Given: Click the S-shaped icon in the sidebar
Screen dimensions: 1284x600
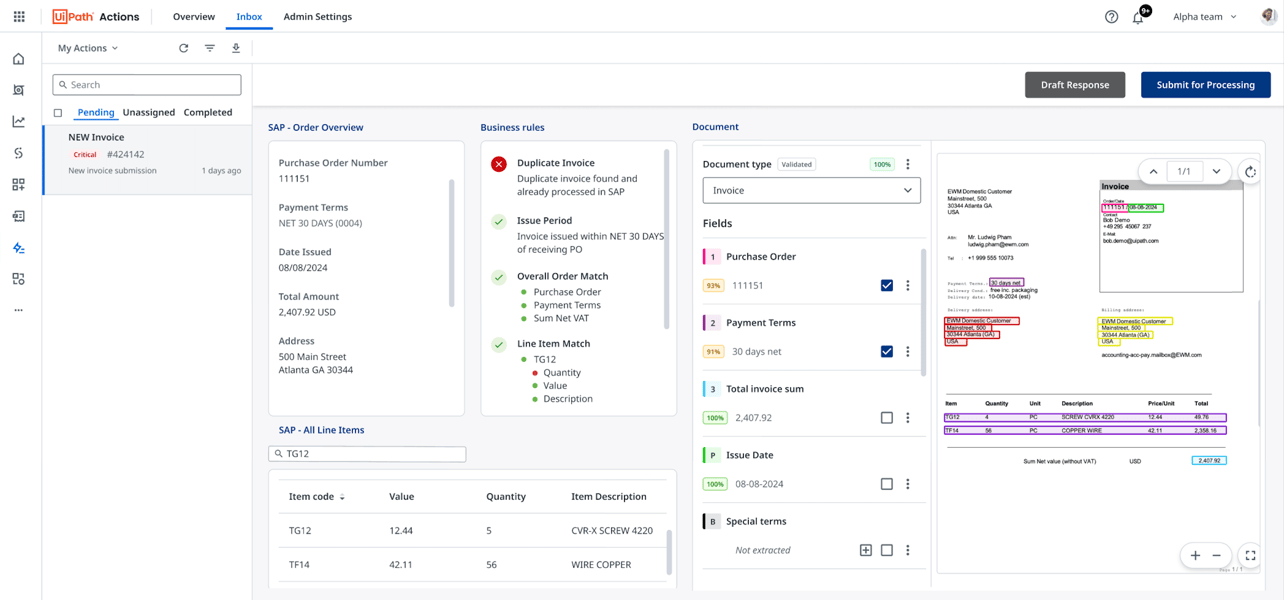Looking at the screenshot, I should pos(19,153).
